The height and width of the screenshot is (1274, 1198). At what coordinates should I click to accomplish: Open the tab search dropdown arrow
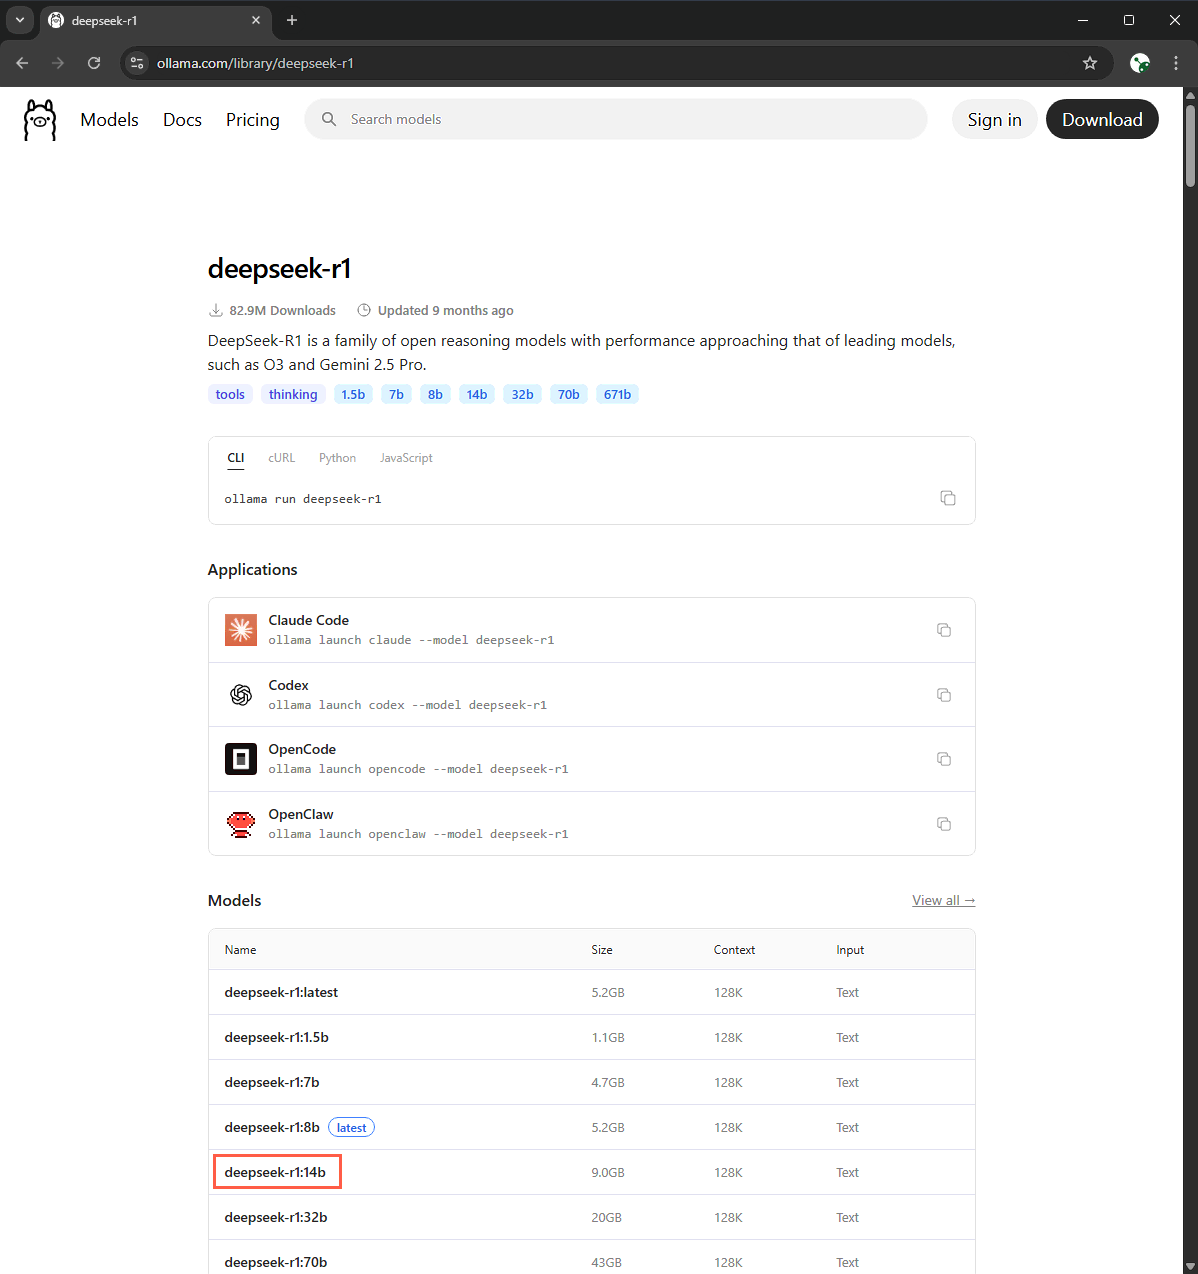tap(19, 20)
